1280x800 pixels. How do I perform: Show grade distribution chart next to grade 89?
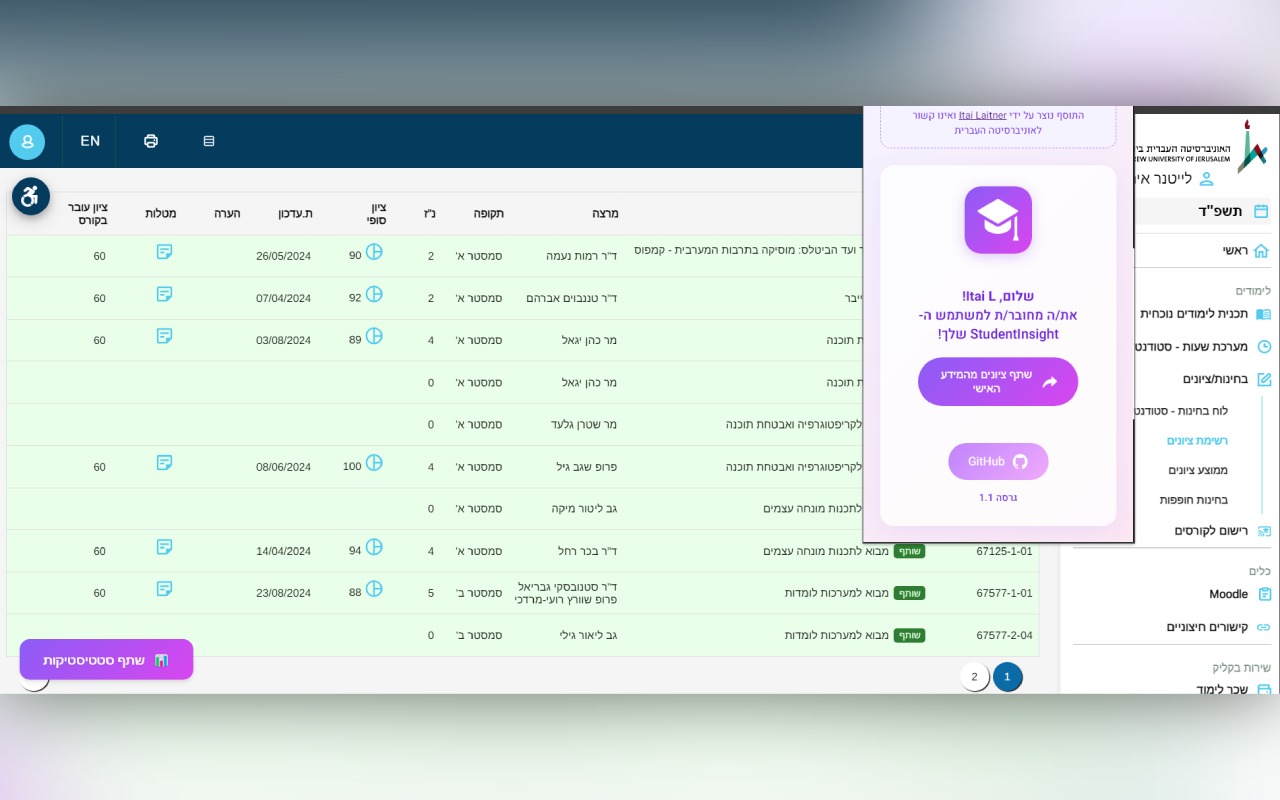(x=374, y=336)
